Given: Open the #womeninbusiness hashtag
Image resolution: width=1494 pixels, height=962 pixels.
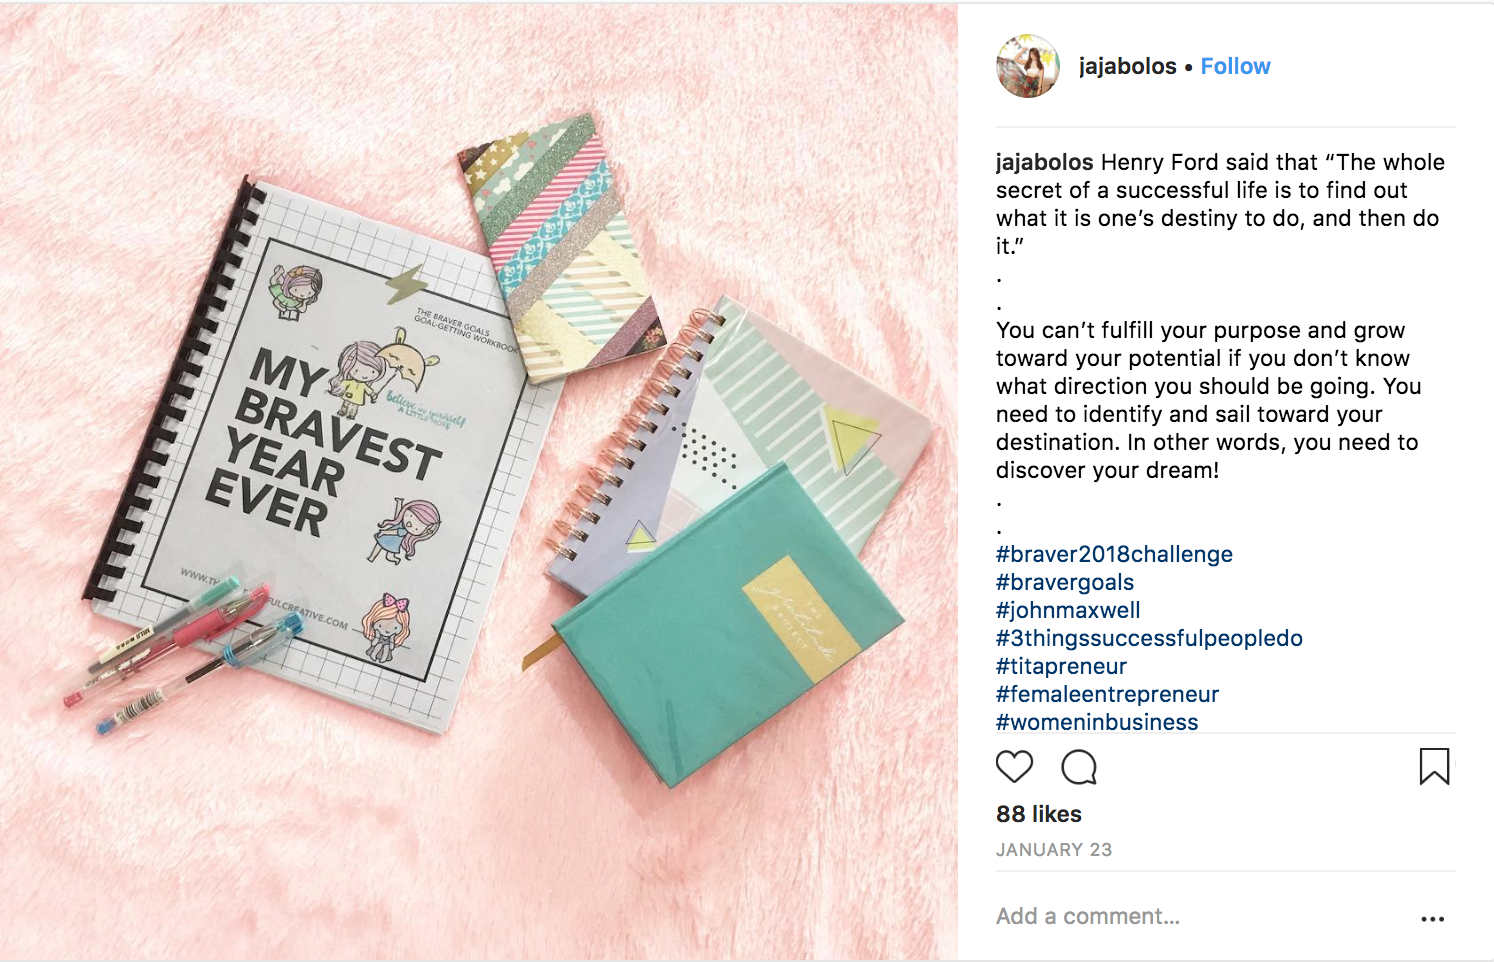Looking at the screenshot, I should click(x=1097, y=722).
